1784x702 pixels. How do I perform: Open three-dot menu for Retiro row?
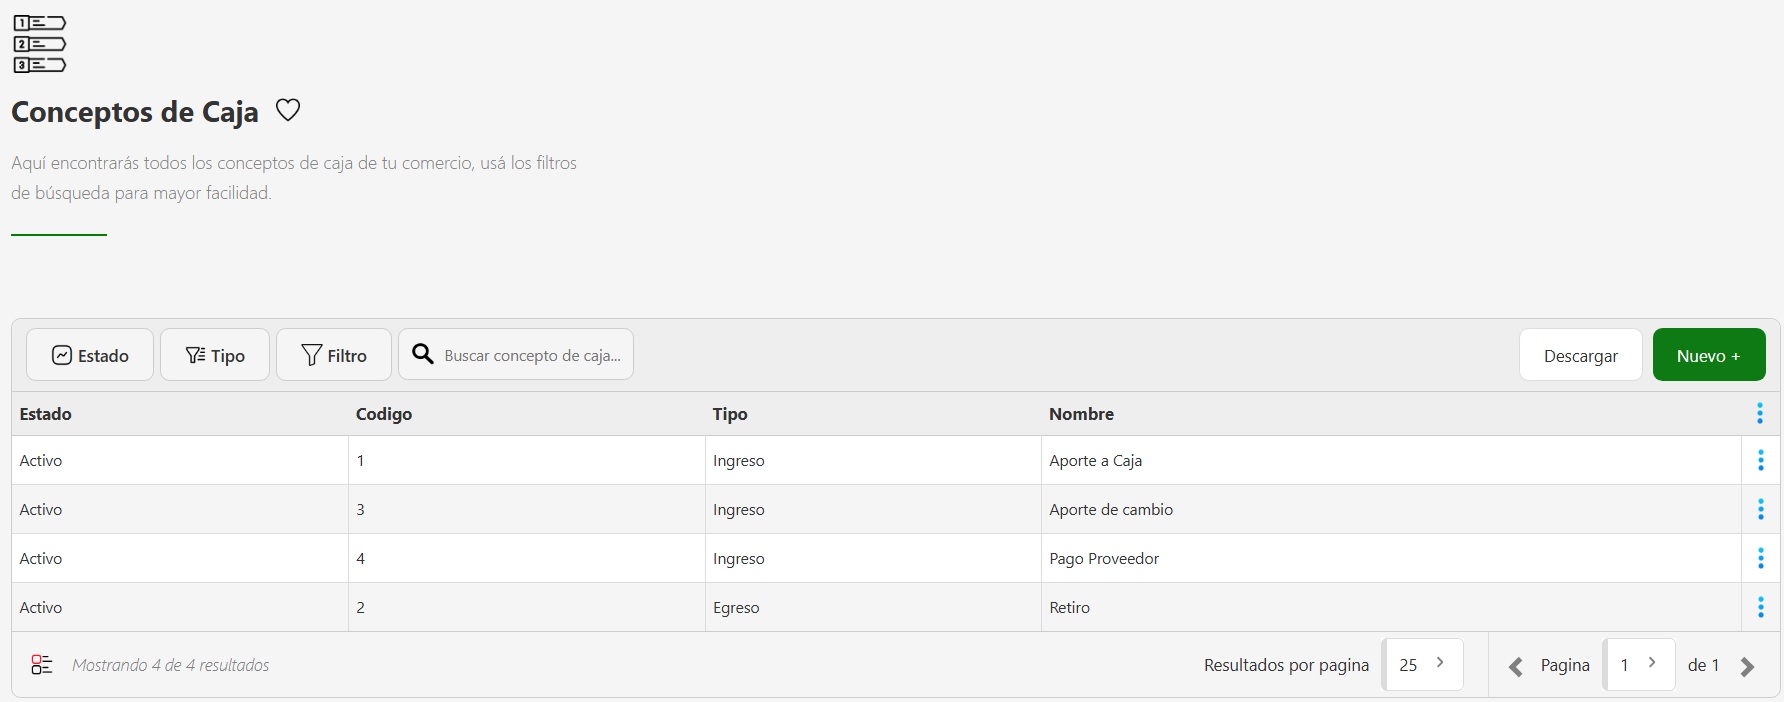[x=1760, y=607]
